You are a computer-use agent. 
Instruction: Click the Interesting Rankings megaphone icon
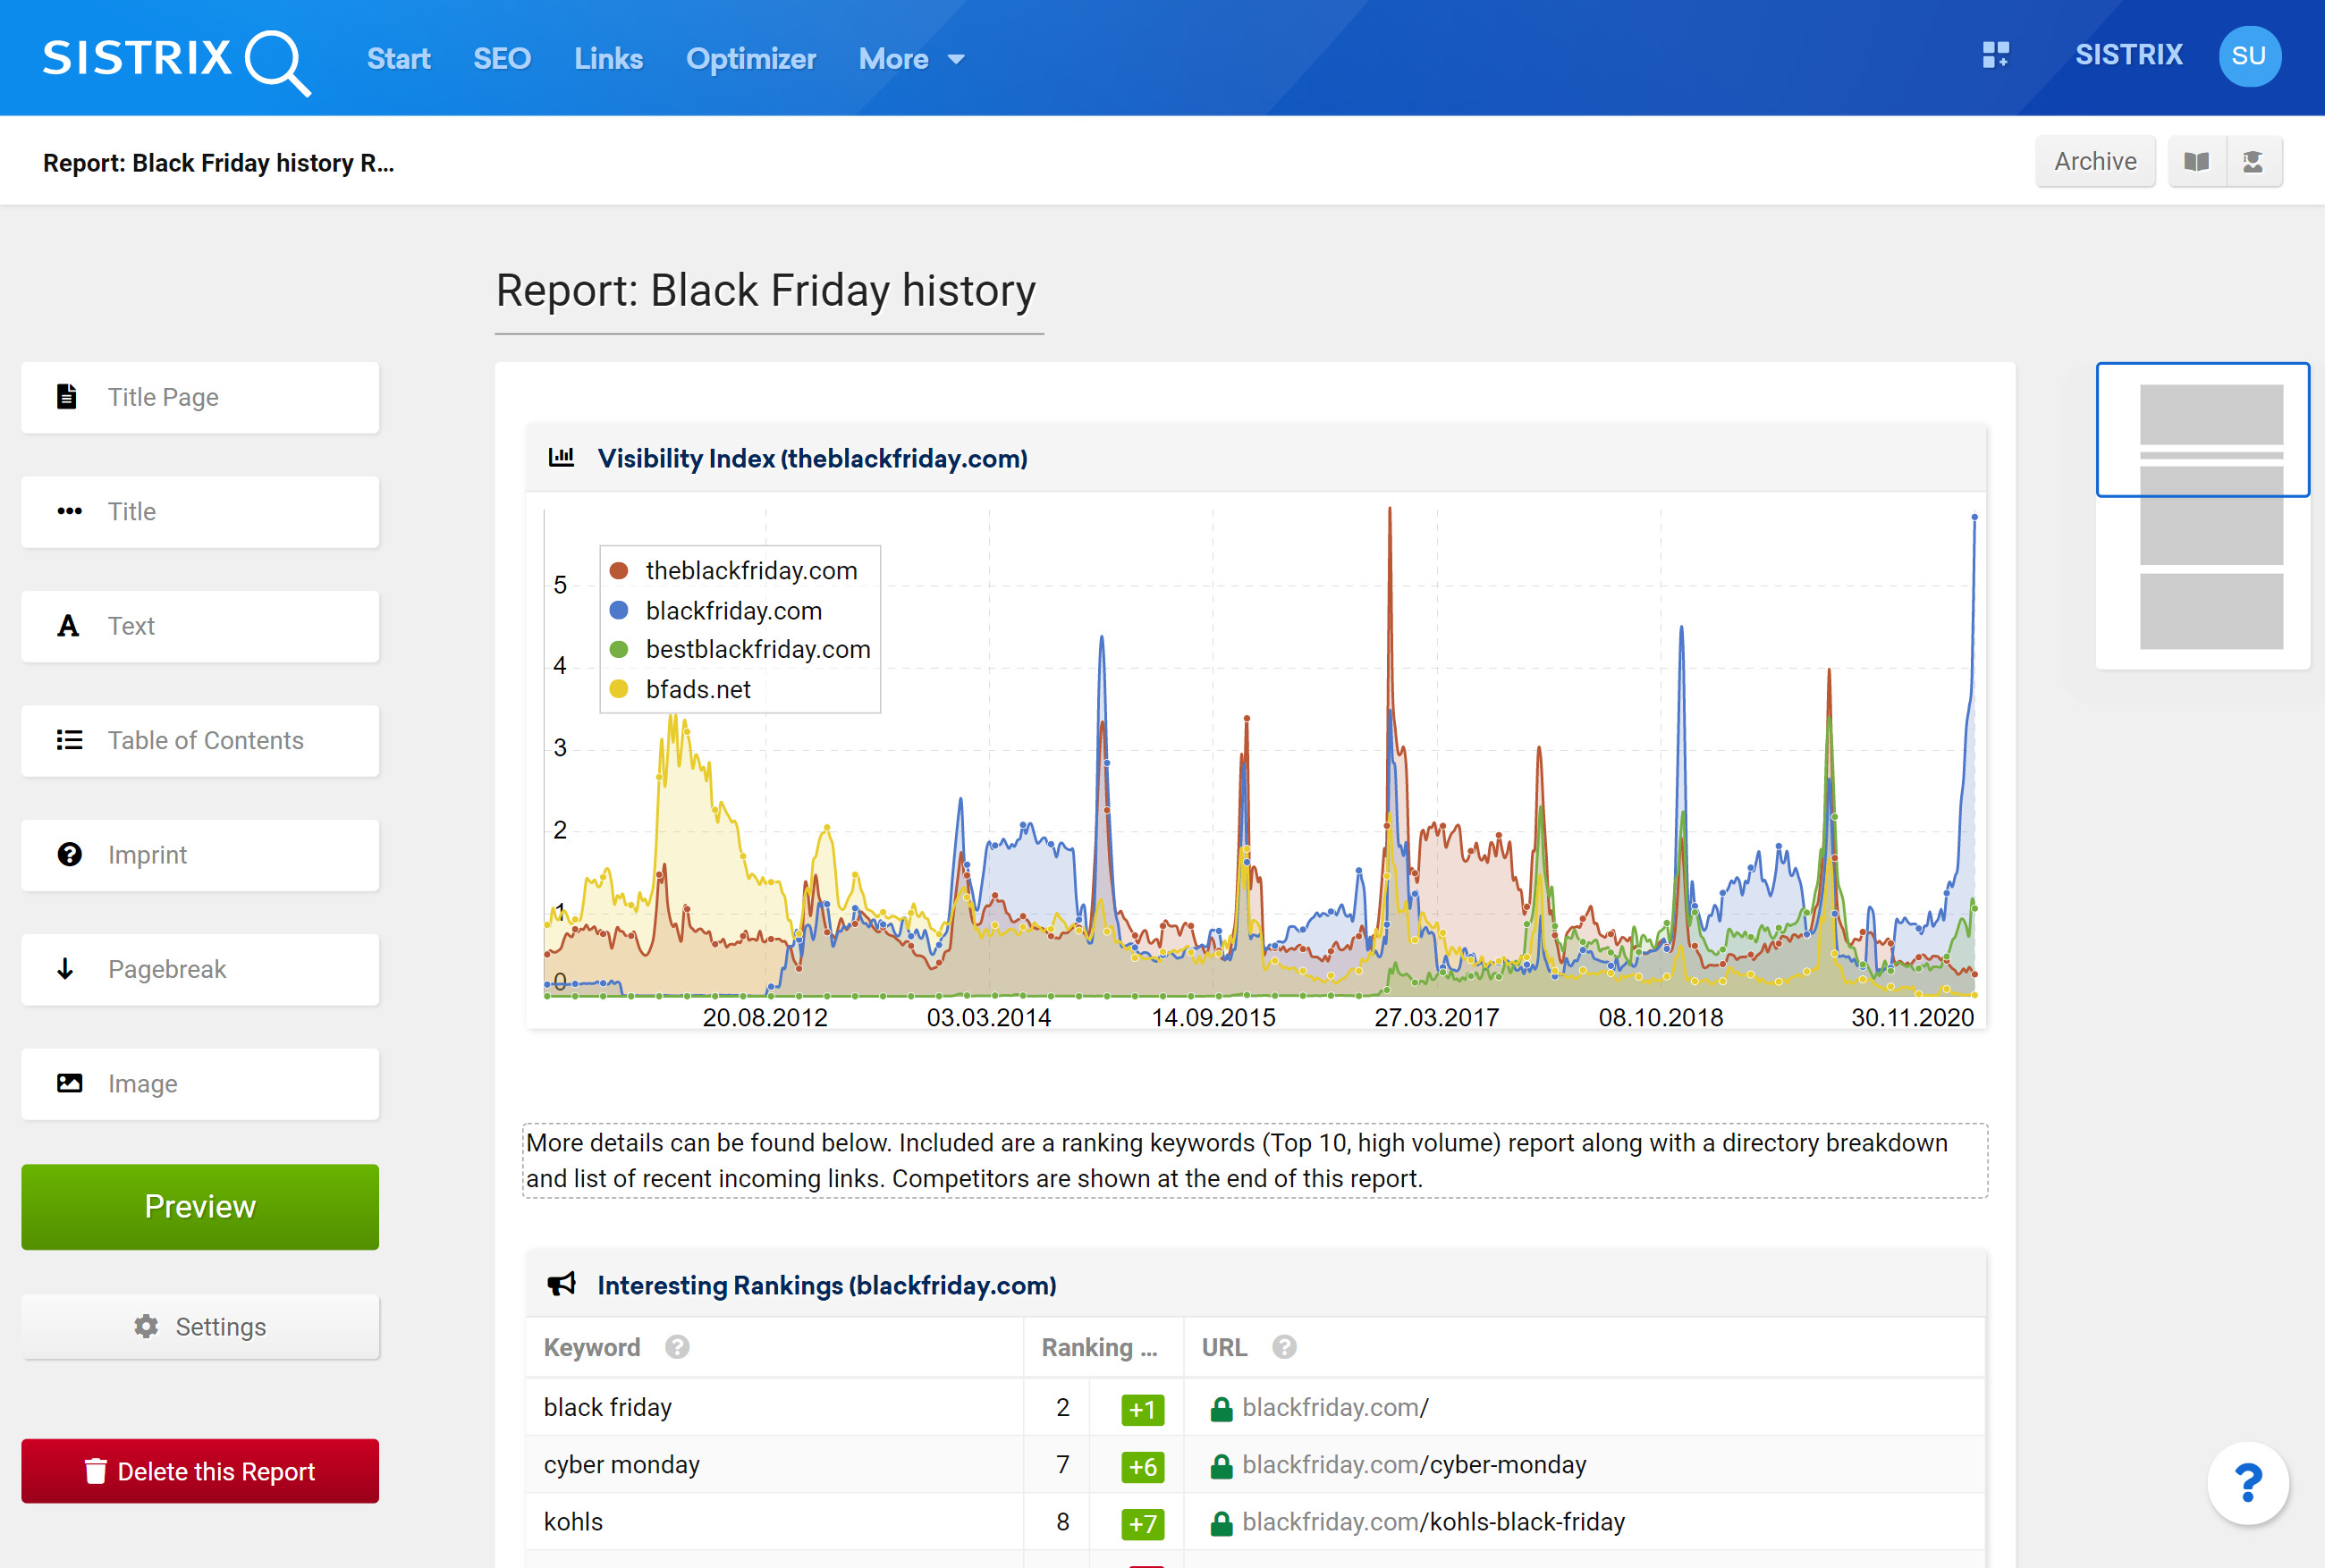point(561,1284)
